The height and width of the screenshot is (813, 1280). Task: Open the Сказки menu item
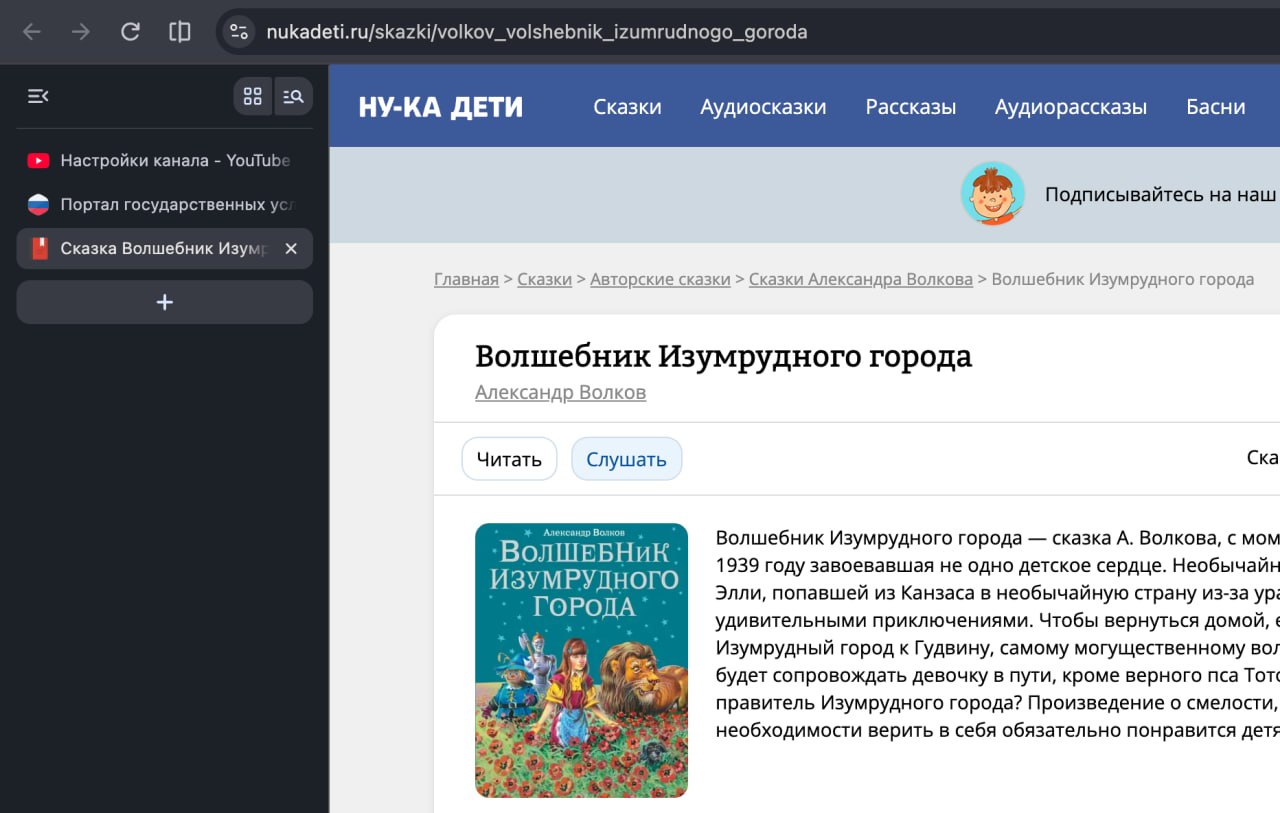pyautogui.click(x=627, y=107)
